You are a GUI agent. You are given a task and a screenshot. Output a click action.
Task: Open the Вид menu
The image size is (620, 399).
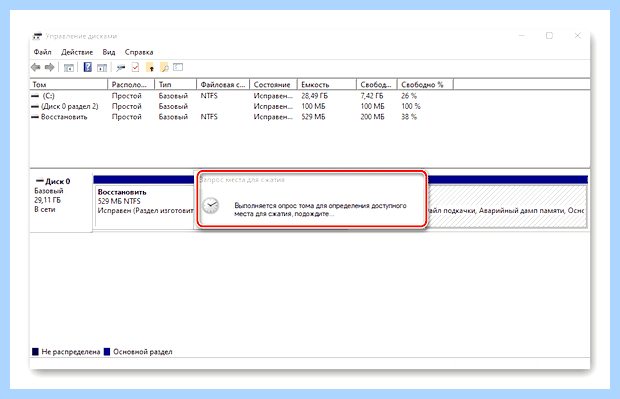pos(109,52)
